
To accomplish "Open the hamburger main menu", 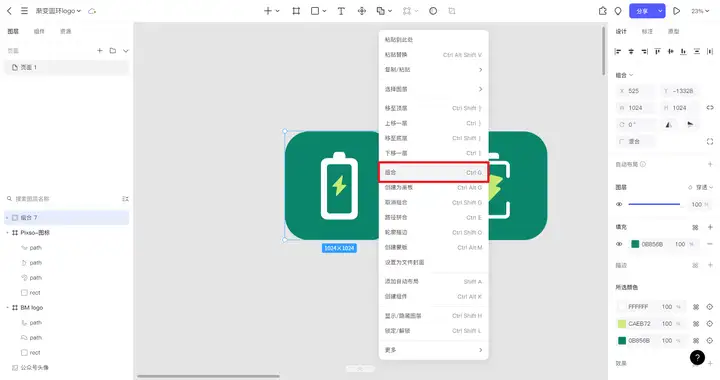I will [24, 11].
